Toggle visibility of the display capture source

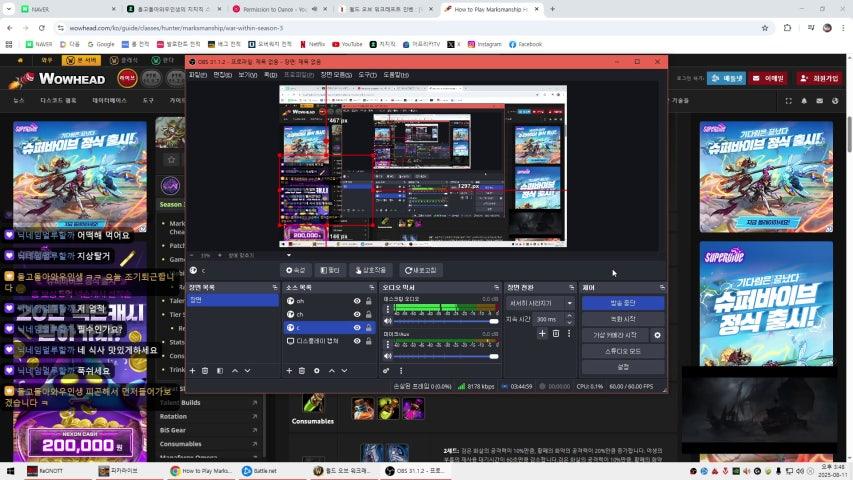click(x=357, y=341)
